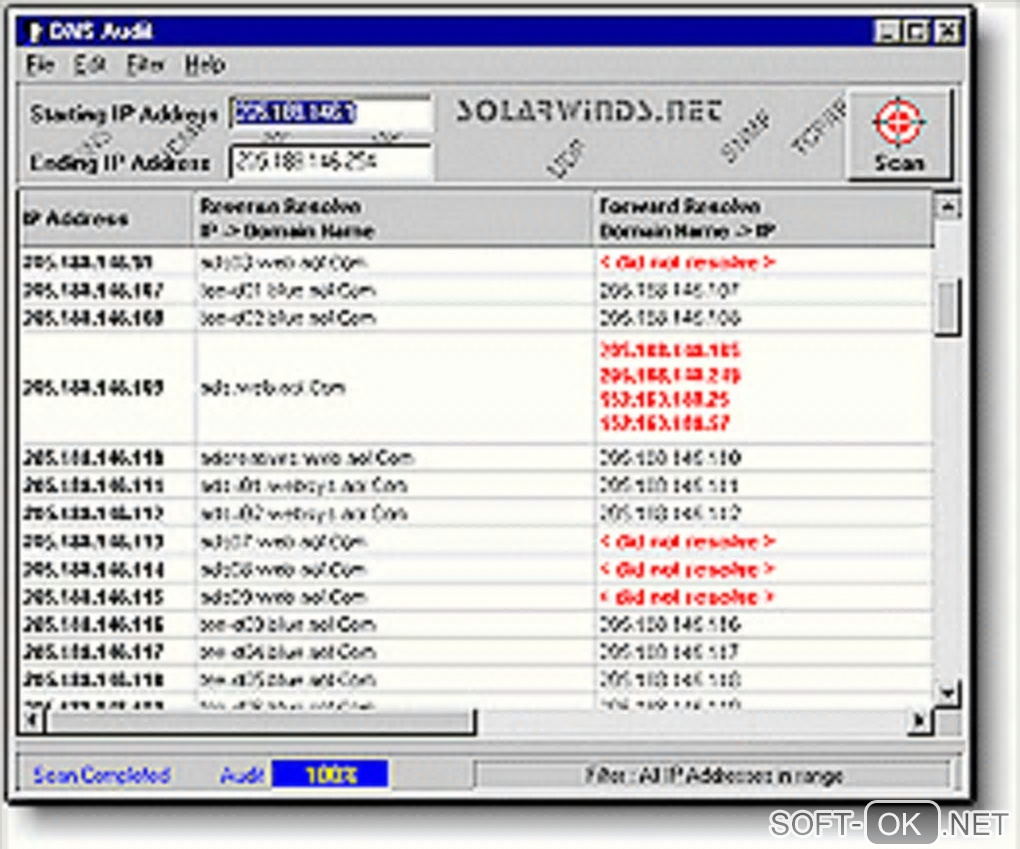Start the scan with the Scan button
1020x849 pixels.
click(899, 135)
